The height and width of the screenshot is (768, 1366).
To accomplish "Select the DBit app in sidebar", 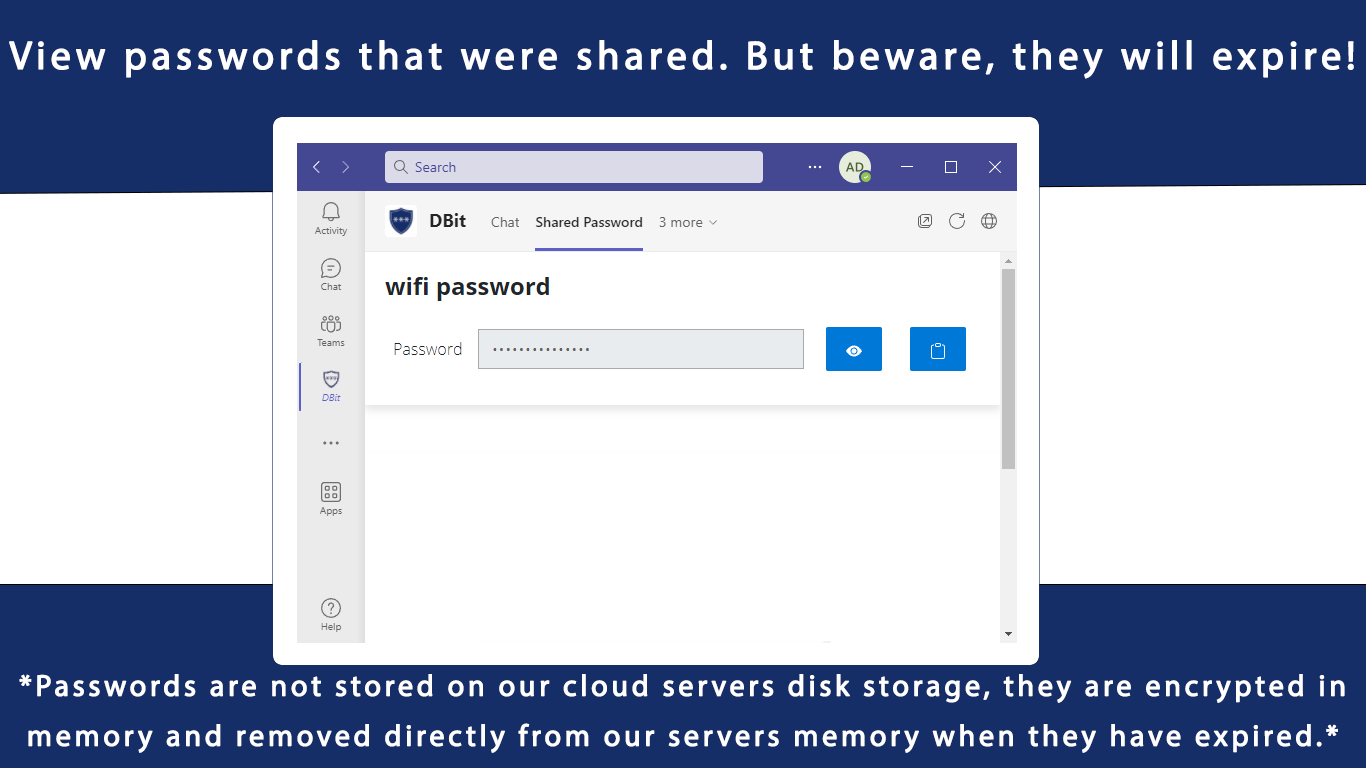I will click(x=331, y=385).
